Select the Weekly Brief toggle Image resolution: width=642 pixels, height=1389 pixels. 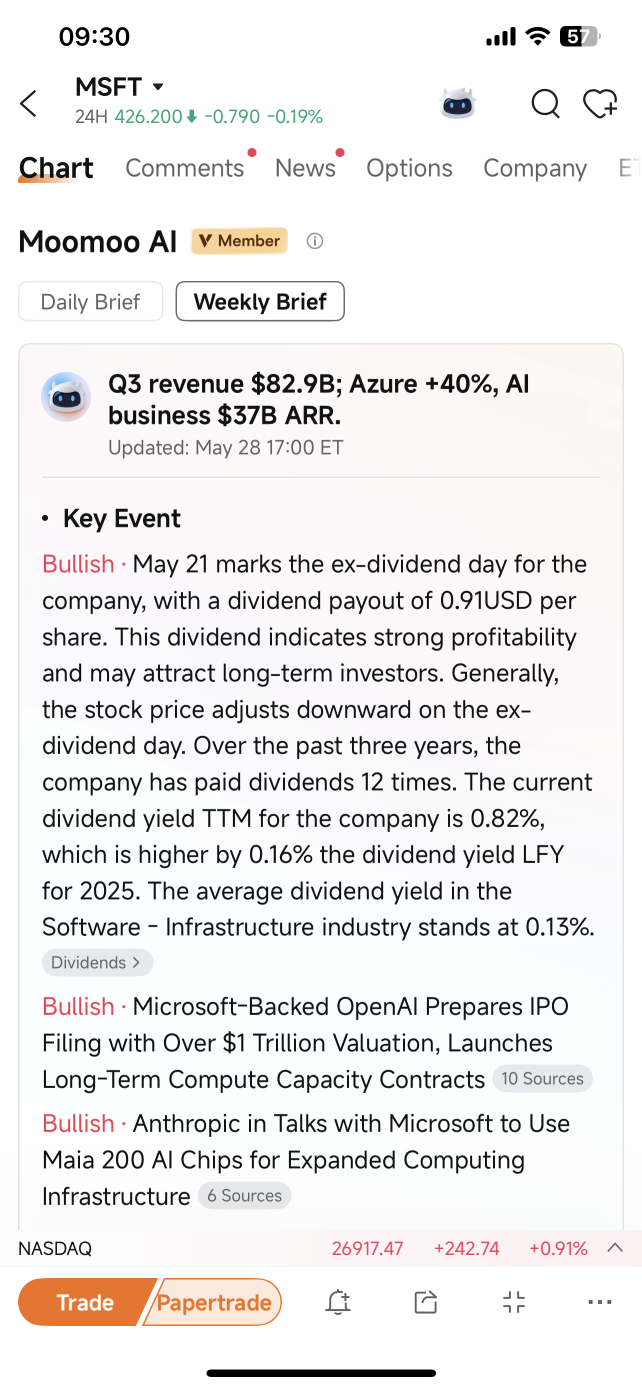[x=260, y=302]
